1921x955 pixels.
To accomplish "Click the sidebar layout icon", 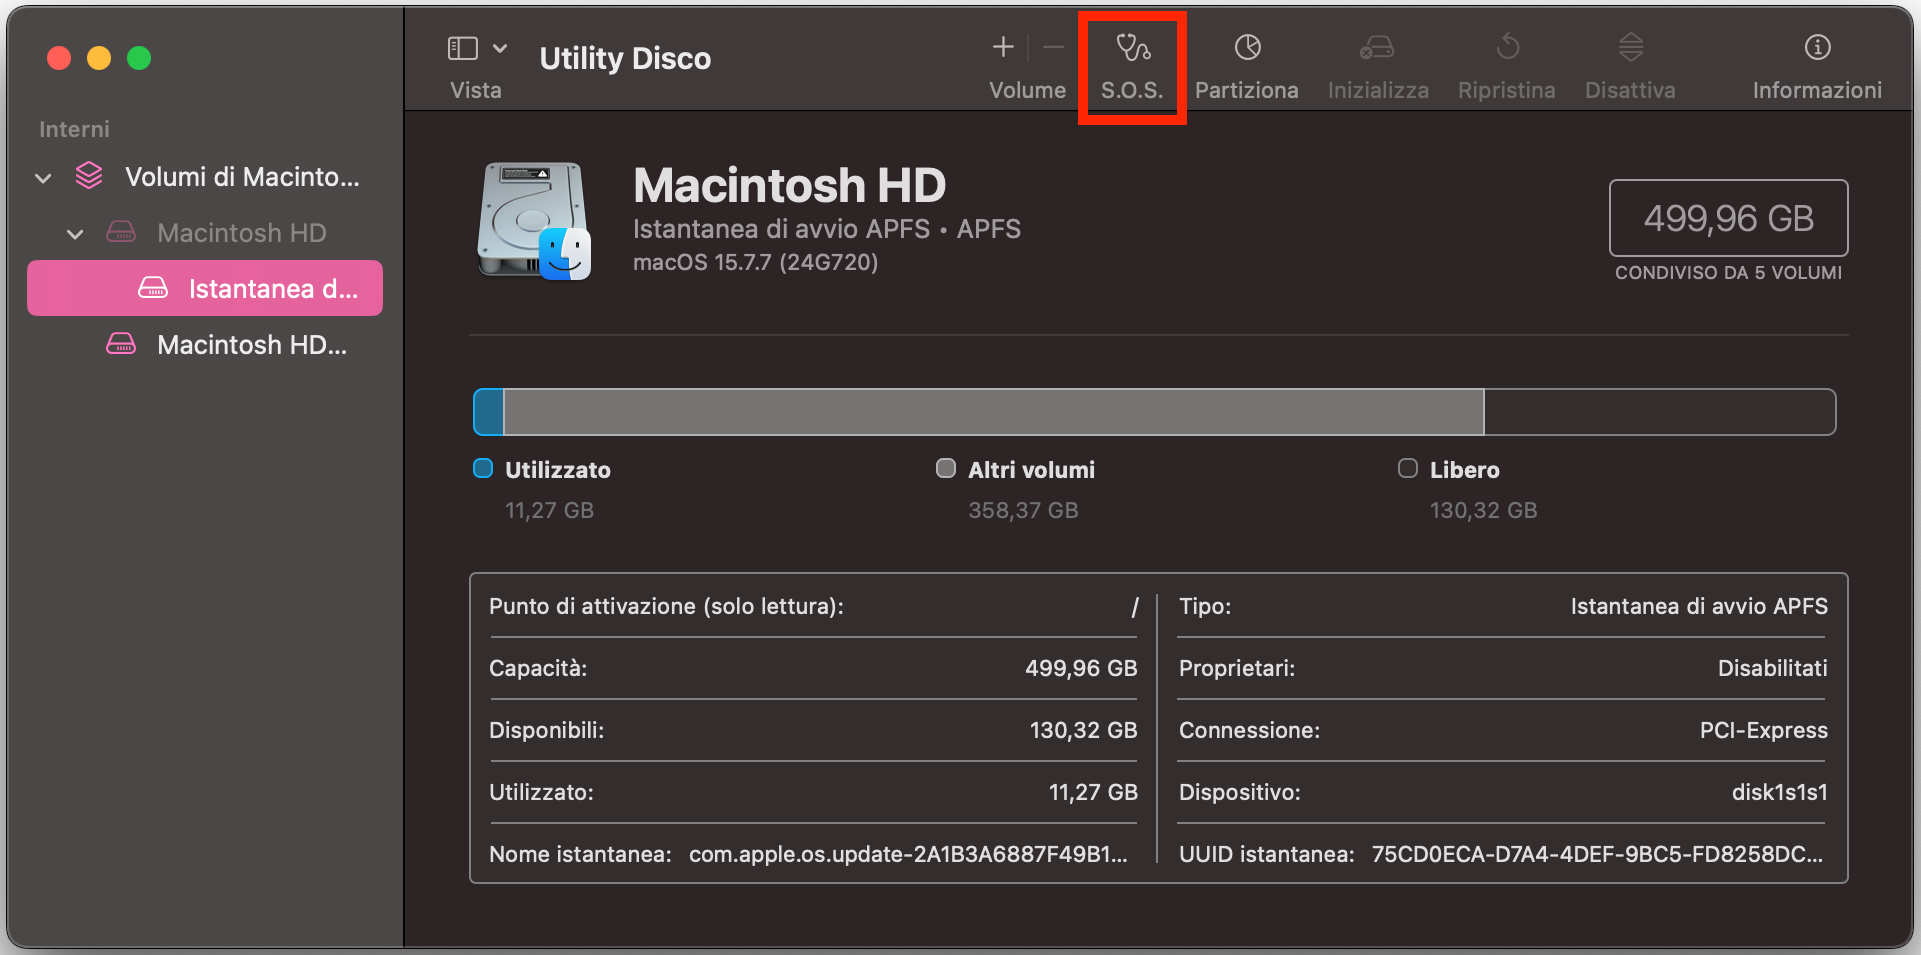I will pos(462,48).
